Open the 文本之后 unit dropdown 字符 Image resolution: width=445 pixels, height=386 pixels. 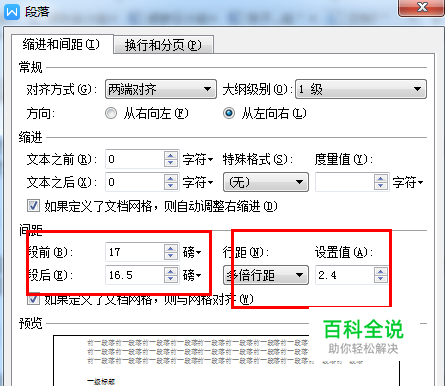[198, 182]
